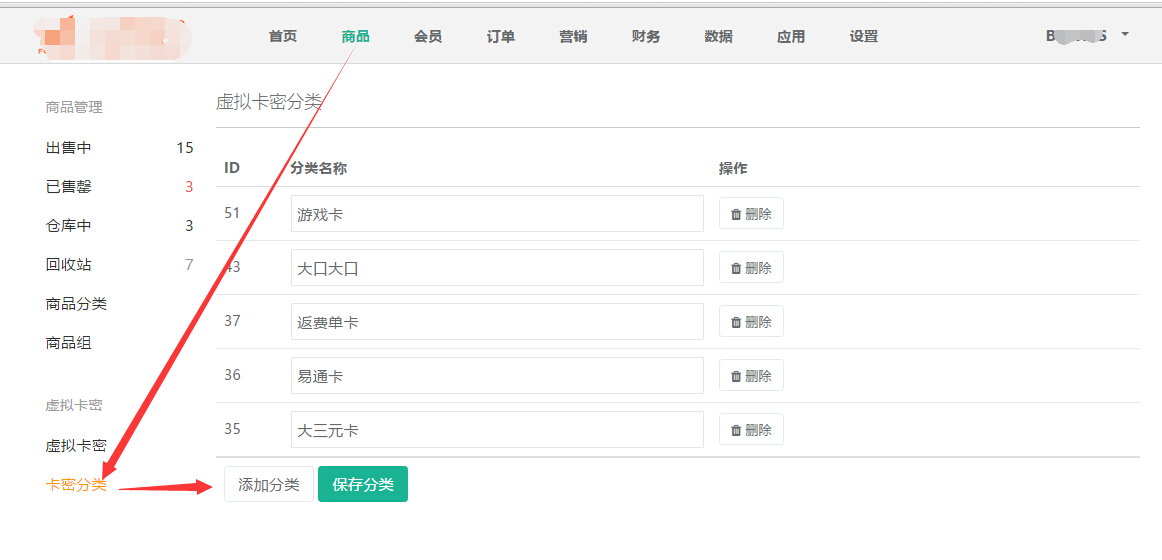Click the 易通卡 category name field
Screen dimensions: 1162x560
[497, 376]
